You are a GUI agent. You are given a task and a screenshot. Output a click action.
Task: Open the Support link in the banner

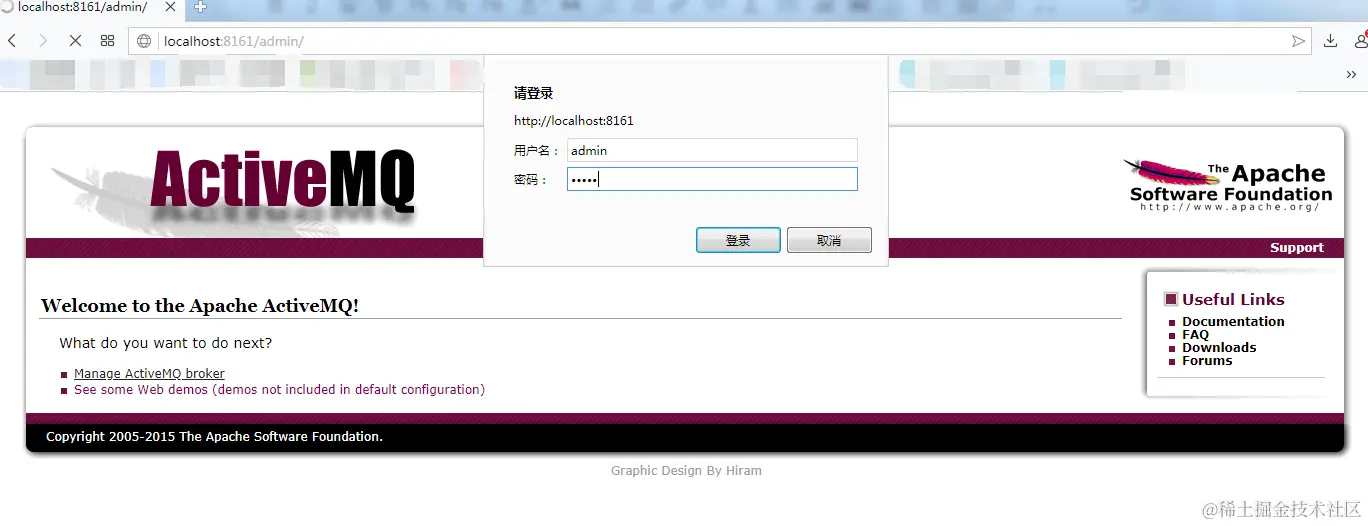1297,248
